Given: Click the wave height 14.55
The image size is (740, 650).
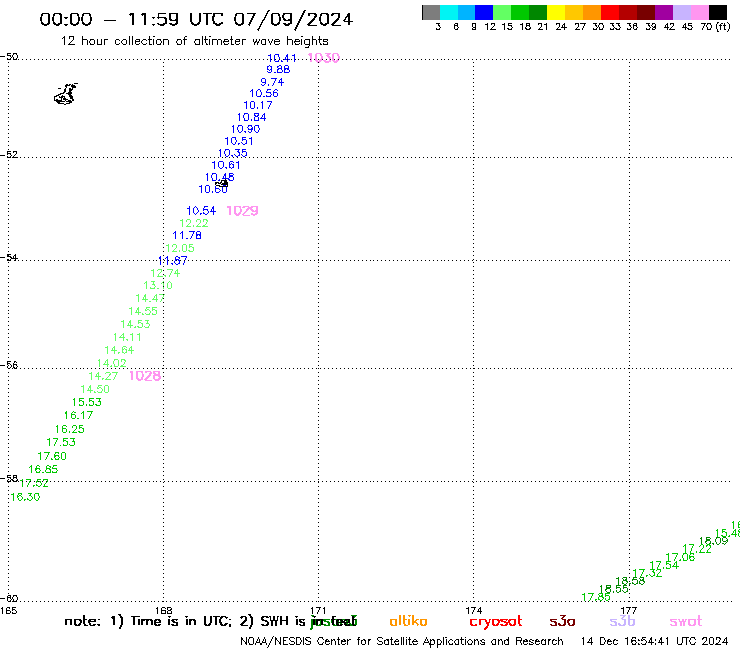Looking at the screenshot, I should pyautogui.click(x=143, y=311).
